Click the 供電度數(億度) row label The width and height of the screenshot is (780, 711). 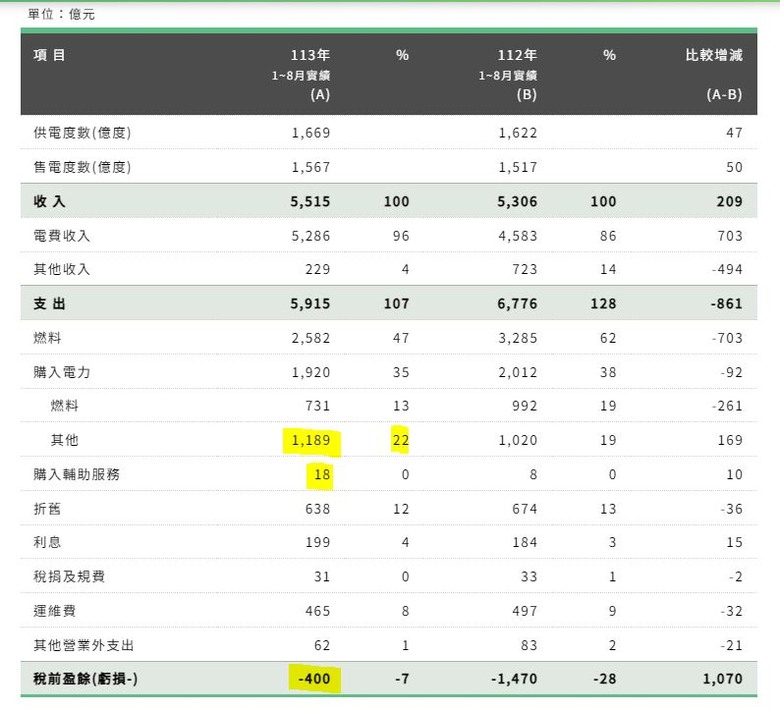point(82,133)
